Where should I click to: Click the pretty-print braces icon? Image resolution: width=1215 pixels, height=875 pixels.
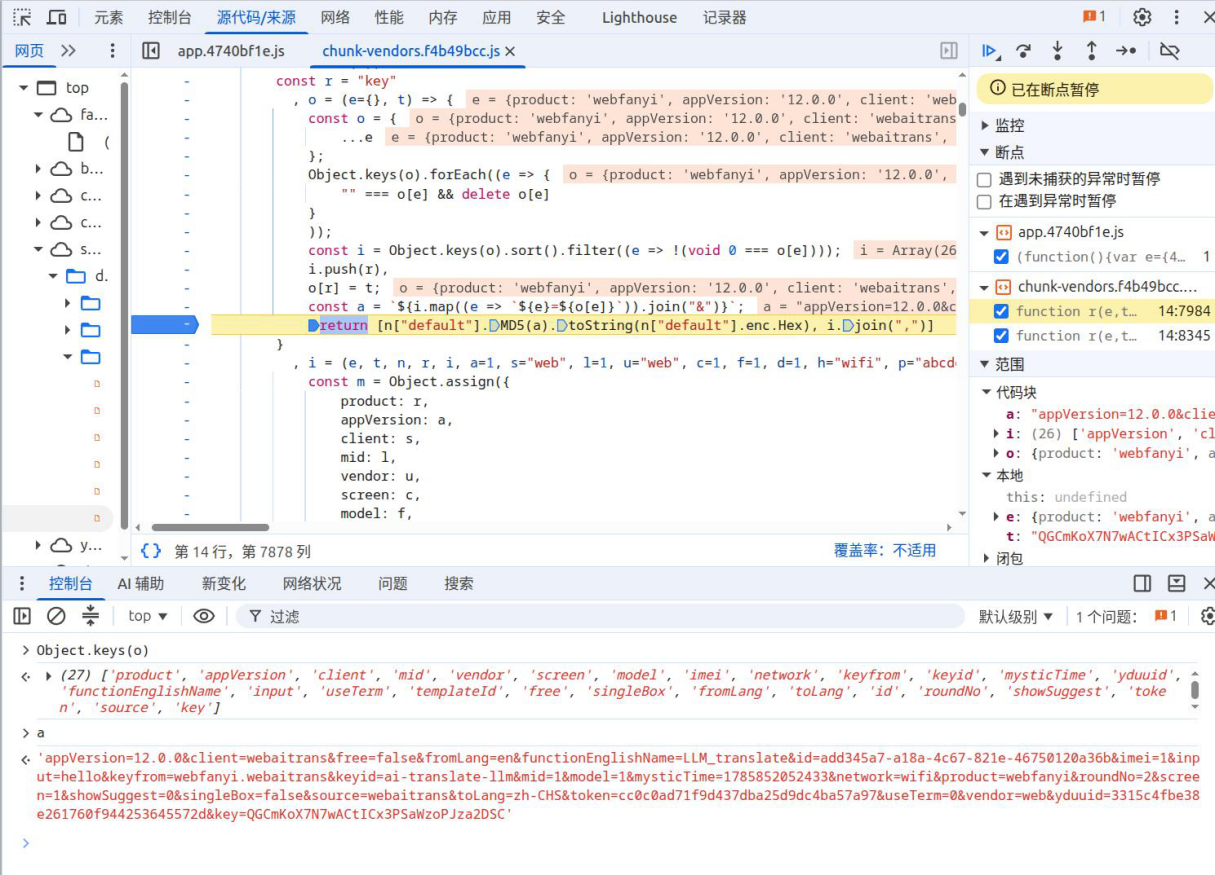tap(151, 550)
